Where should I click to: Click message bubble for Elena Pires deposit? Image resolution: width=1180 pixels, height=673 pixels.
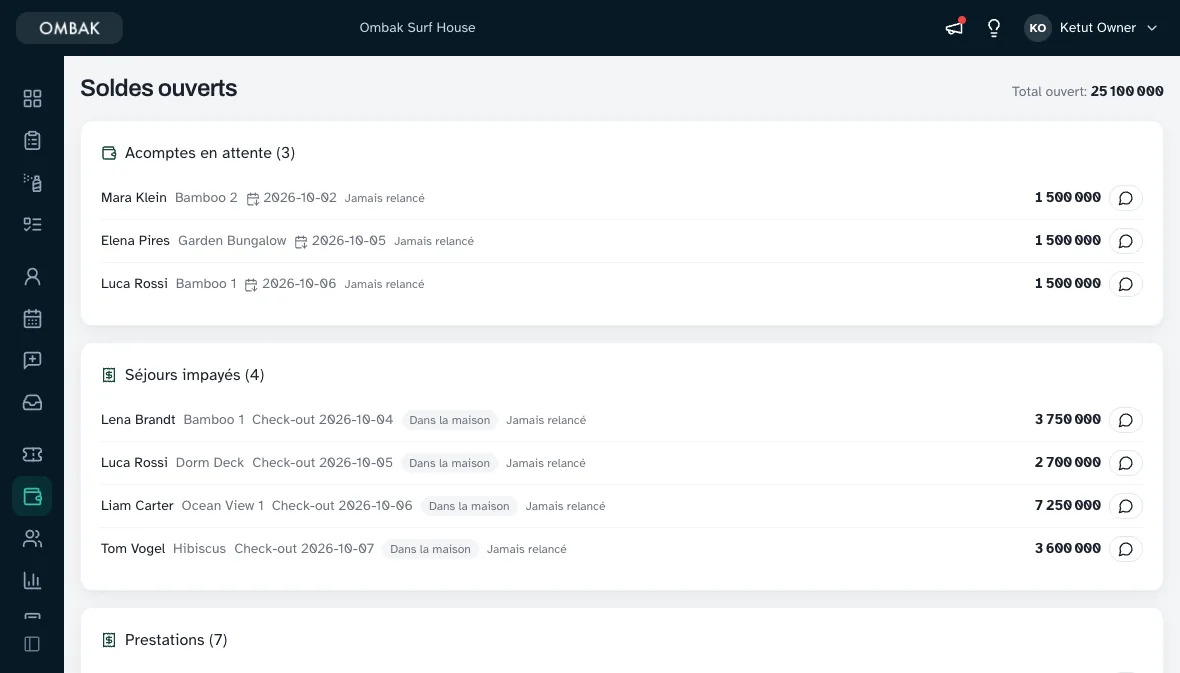(1126, 241)
